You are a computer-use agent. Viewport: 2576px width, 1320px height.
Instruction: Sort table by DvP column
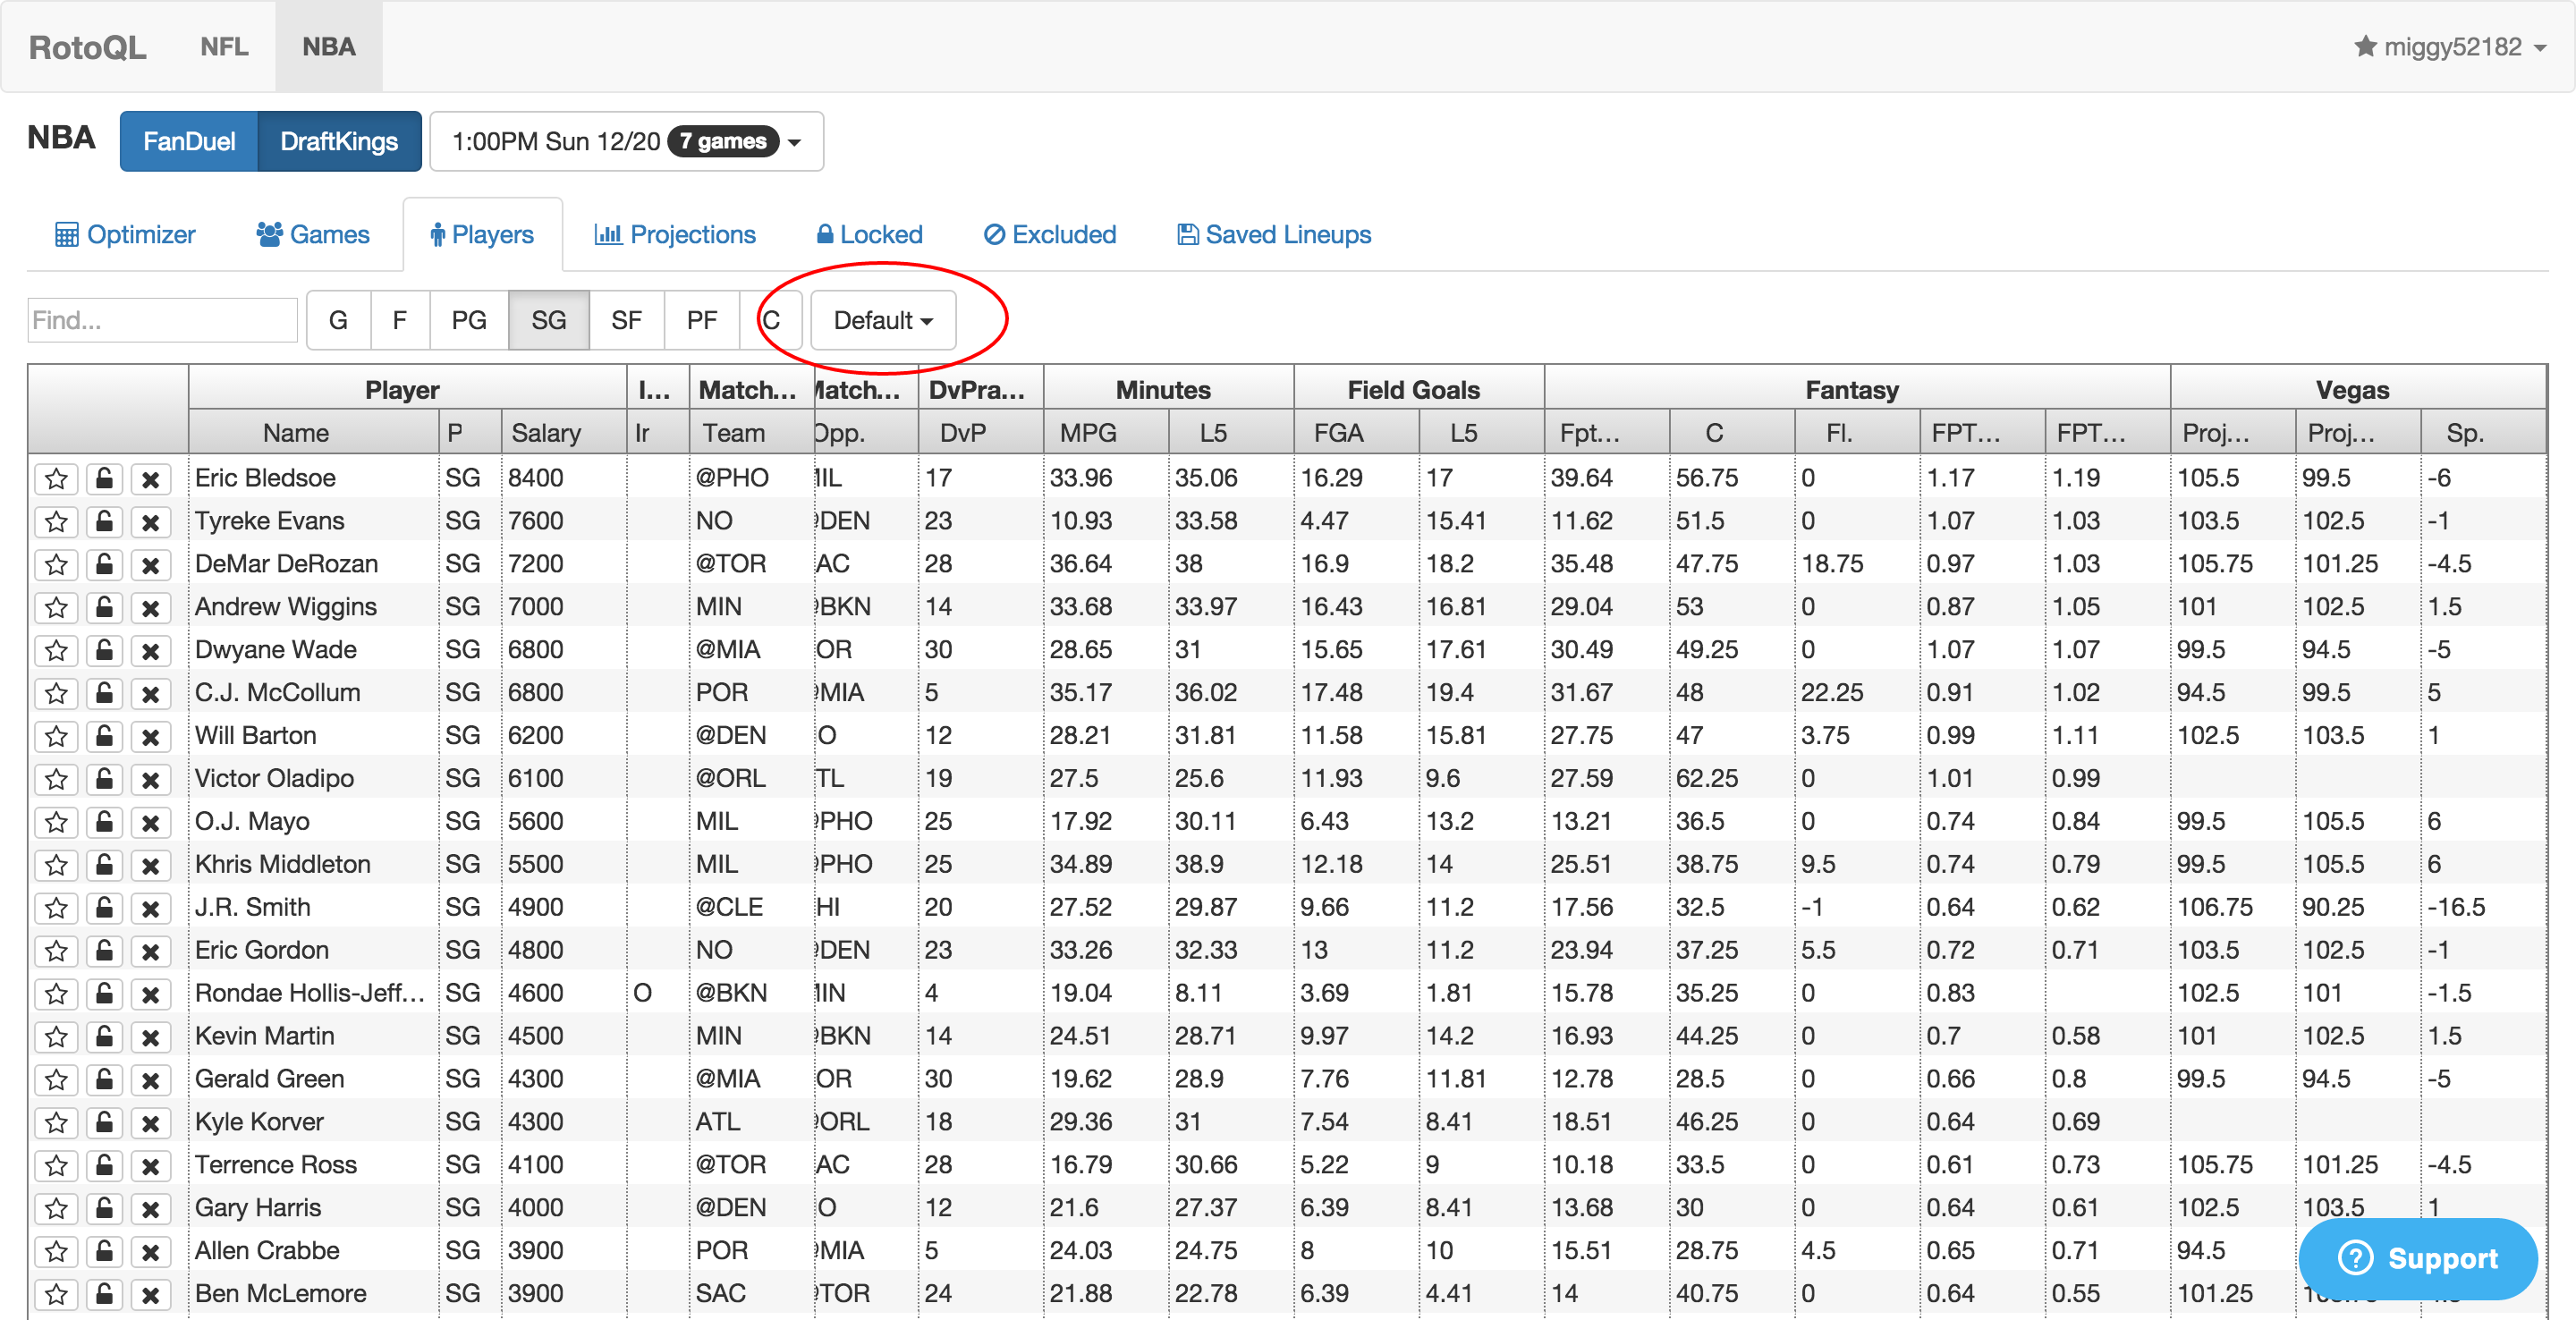tap(980, 432)
